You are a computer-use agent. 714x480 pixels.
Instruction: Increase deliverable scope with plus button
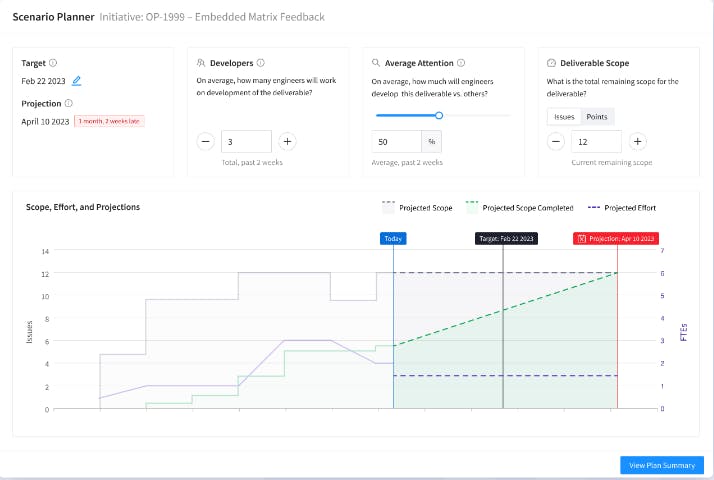tap(638, 141)
